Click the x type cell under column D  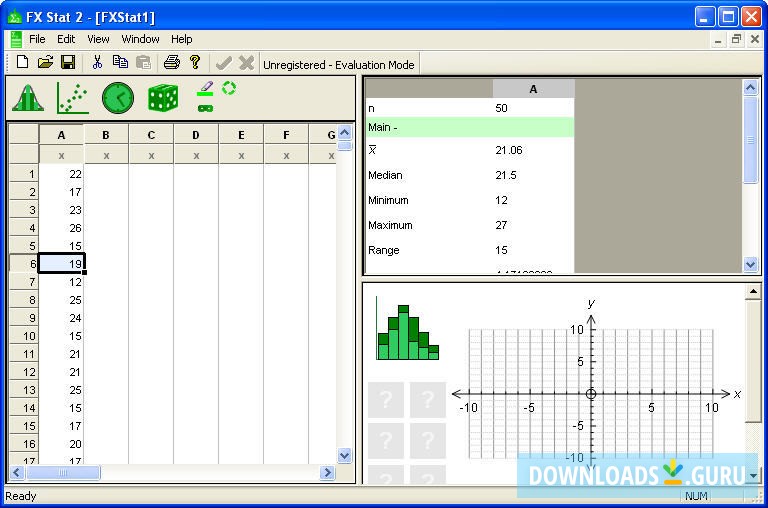click(x=196, y=155)
